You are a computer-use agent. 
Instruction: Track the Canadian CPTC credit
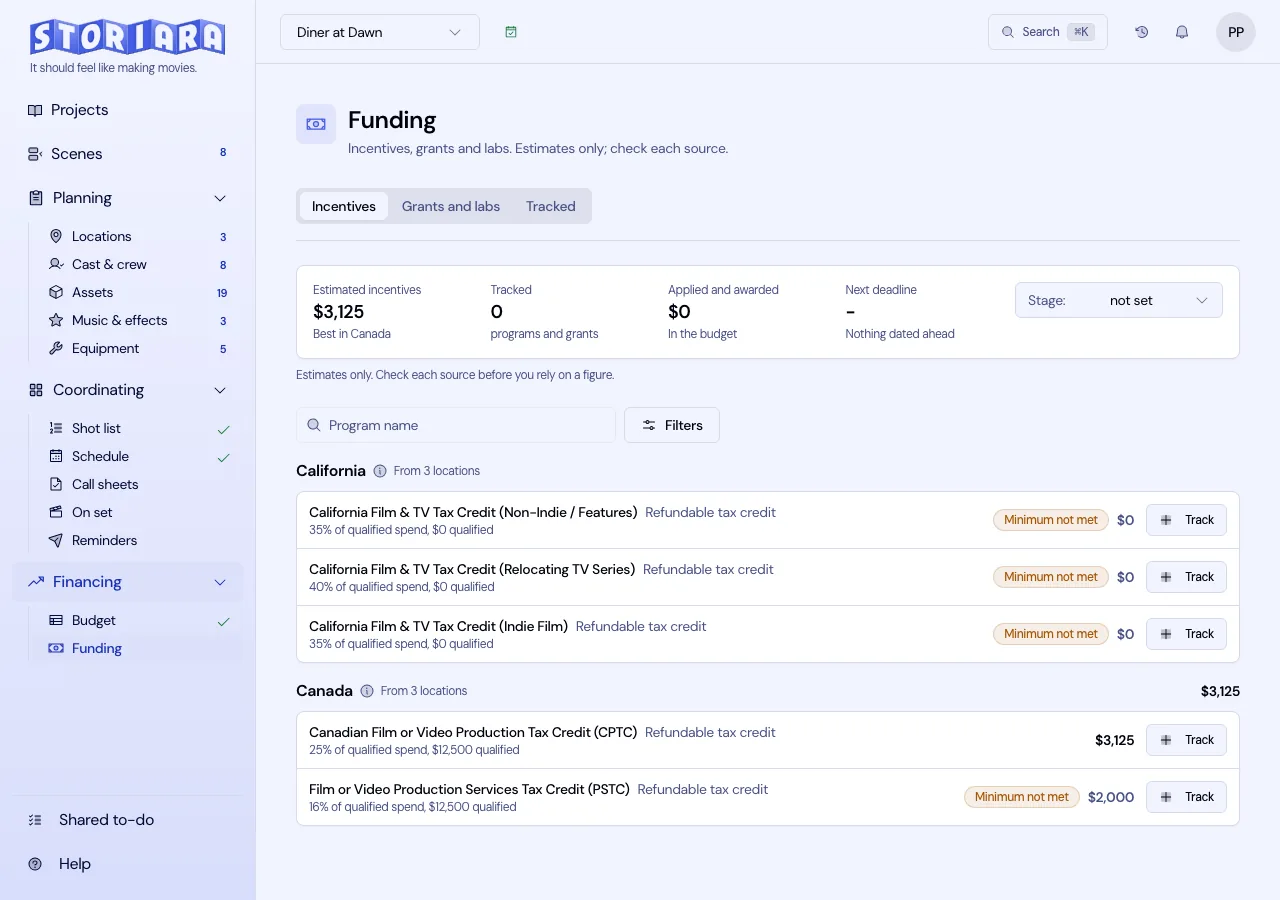pyautogui.click(x=1186, y=740)
